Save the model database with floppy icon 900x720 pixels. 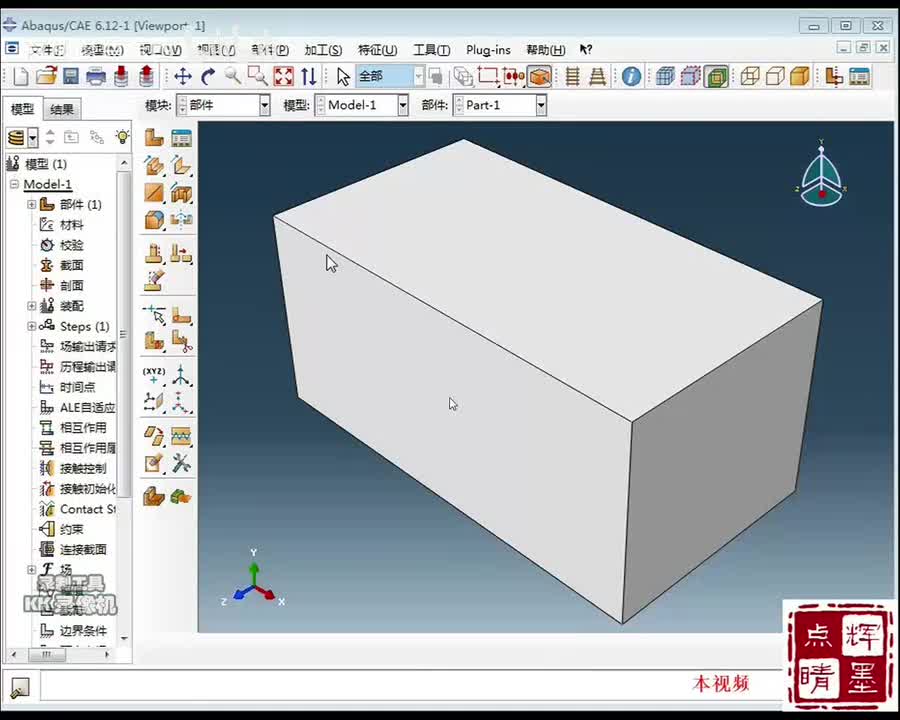click(71, 76)
